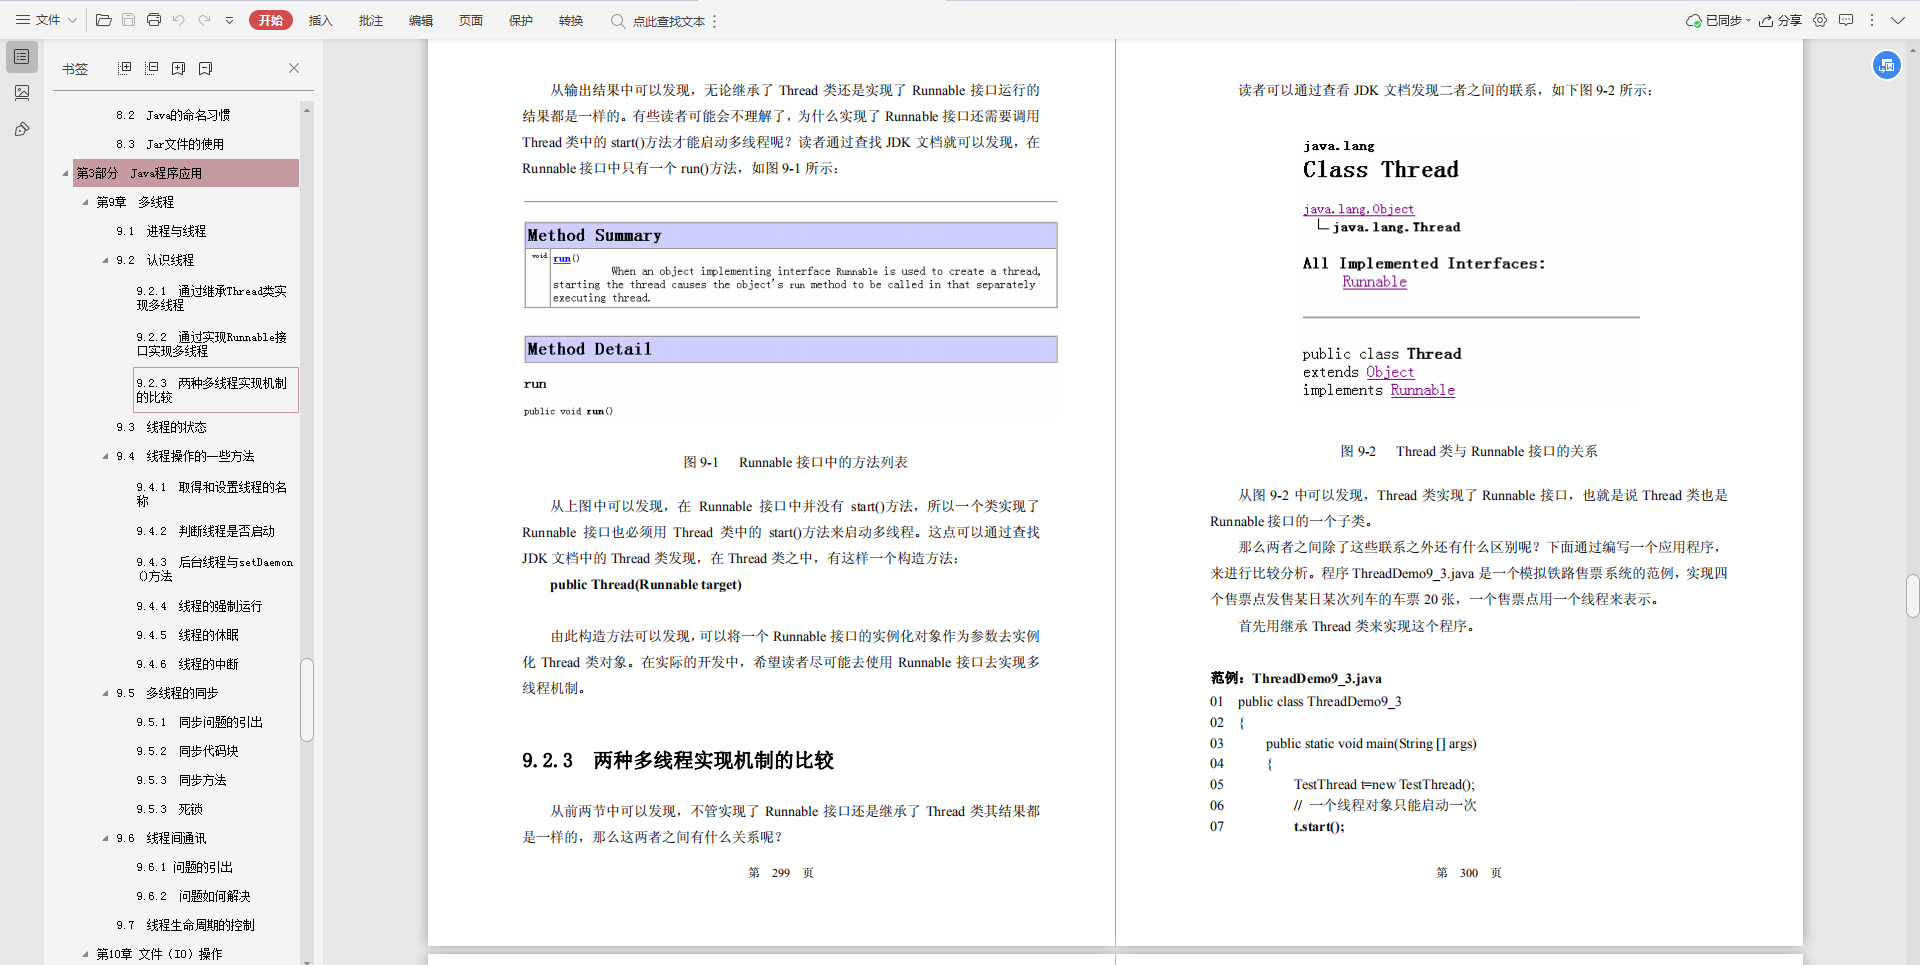Click the redo arrow icon

(204, 20)
